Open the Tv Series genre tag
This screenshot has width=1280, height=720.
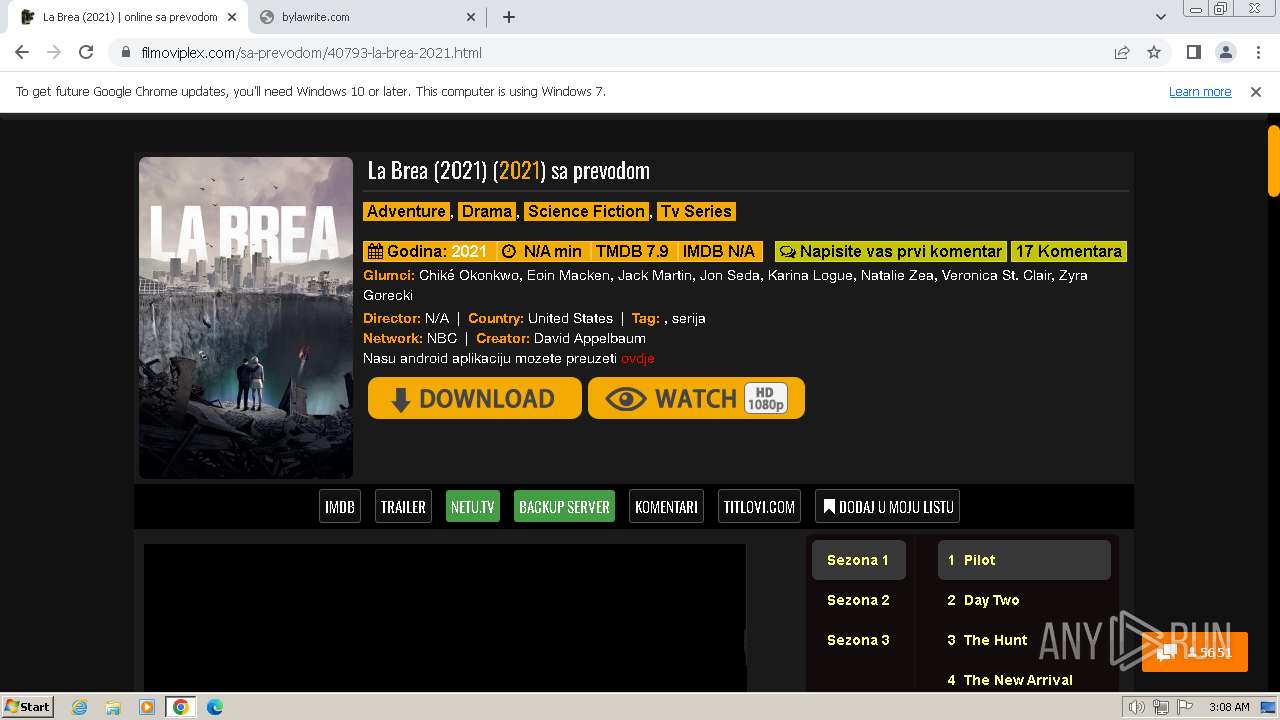click(696, 211)
